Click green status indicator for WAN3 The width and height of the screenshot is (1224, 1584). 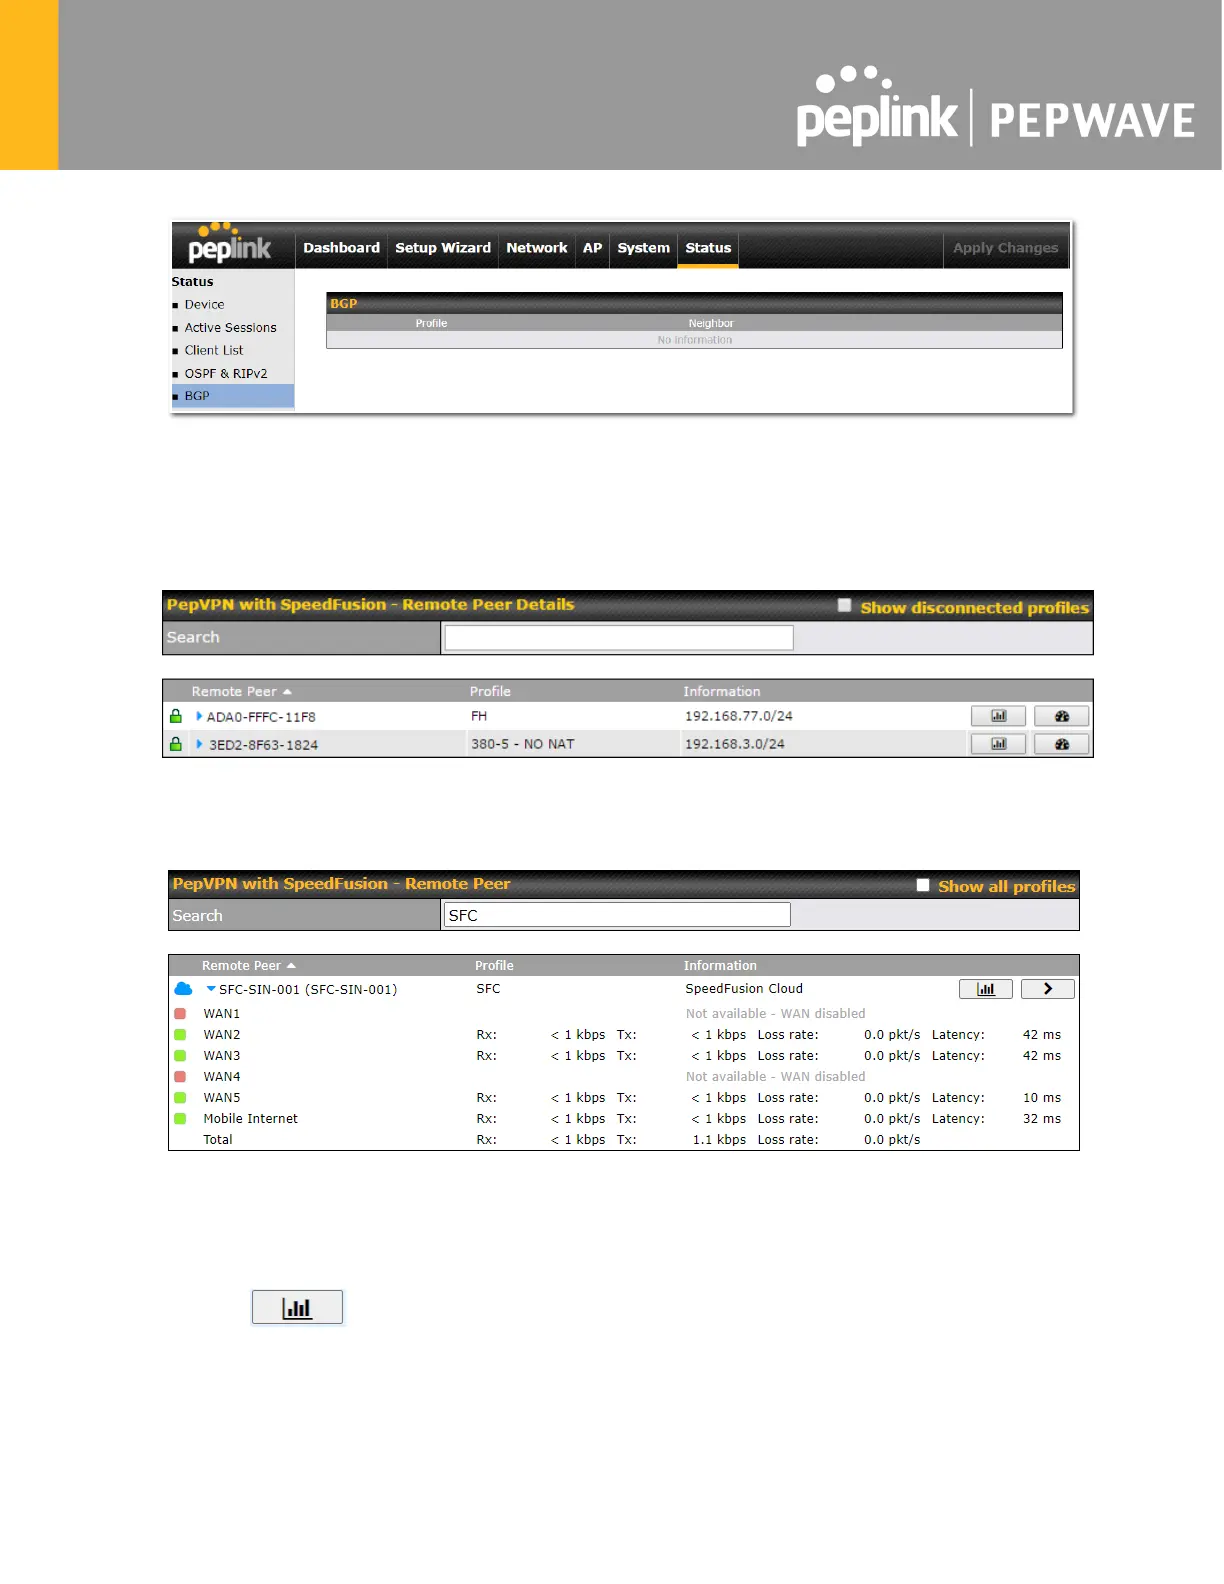tap(180, 1056)
